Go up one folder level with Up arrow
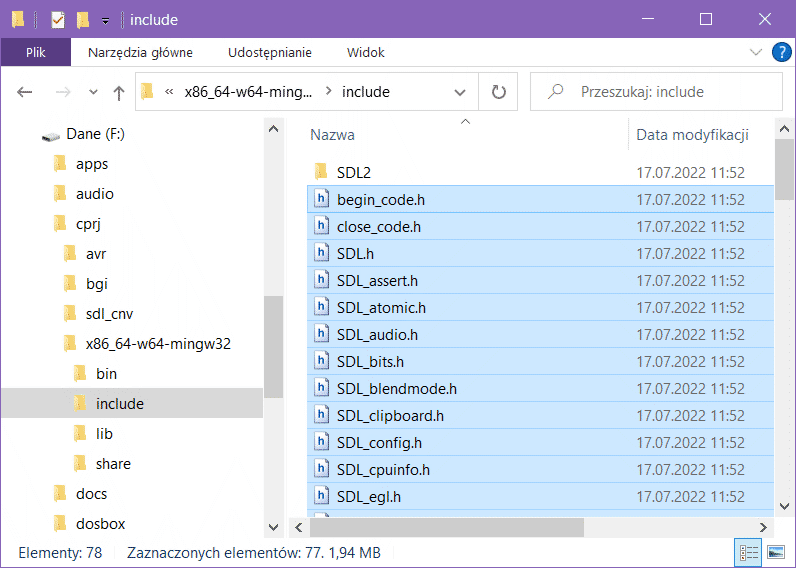 click(x=119, y=92)
